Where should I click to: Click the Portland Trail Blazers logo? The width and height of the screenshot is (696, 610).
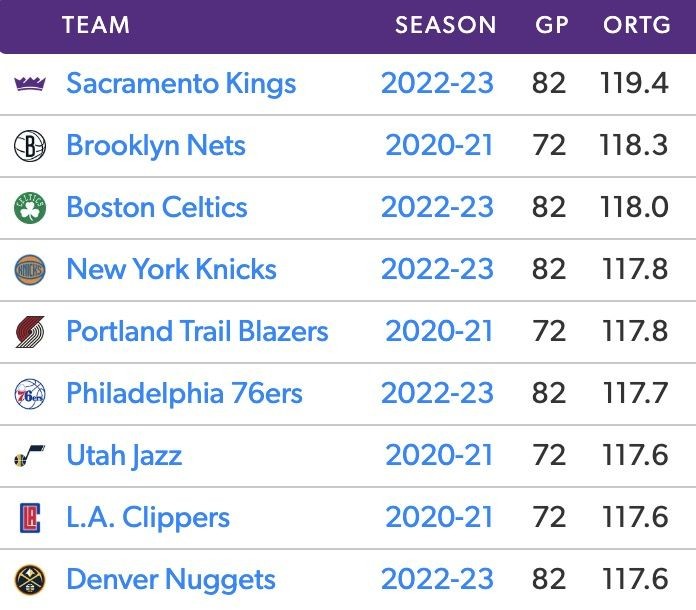pos(30,332)
